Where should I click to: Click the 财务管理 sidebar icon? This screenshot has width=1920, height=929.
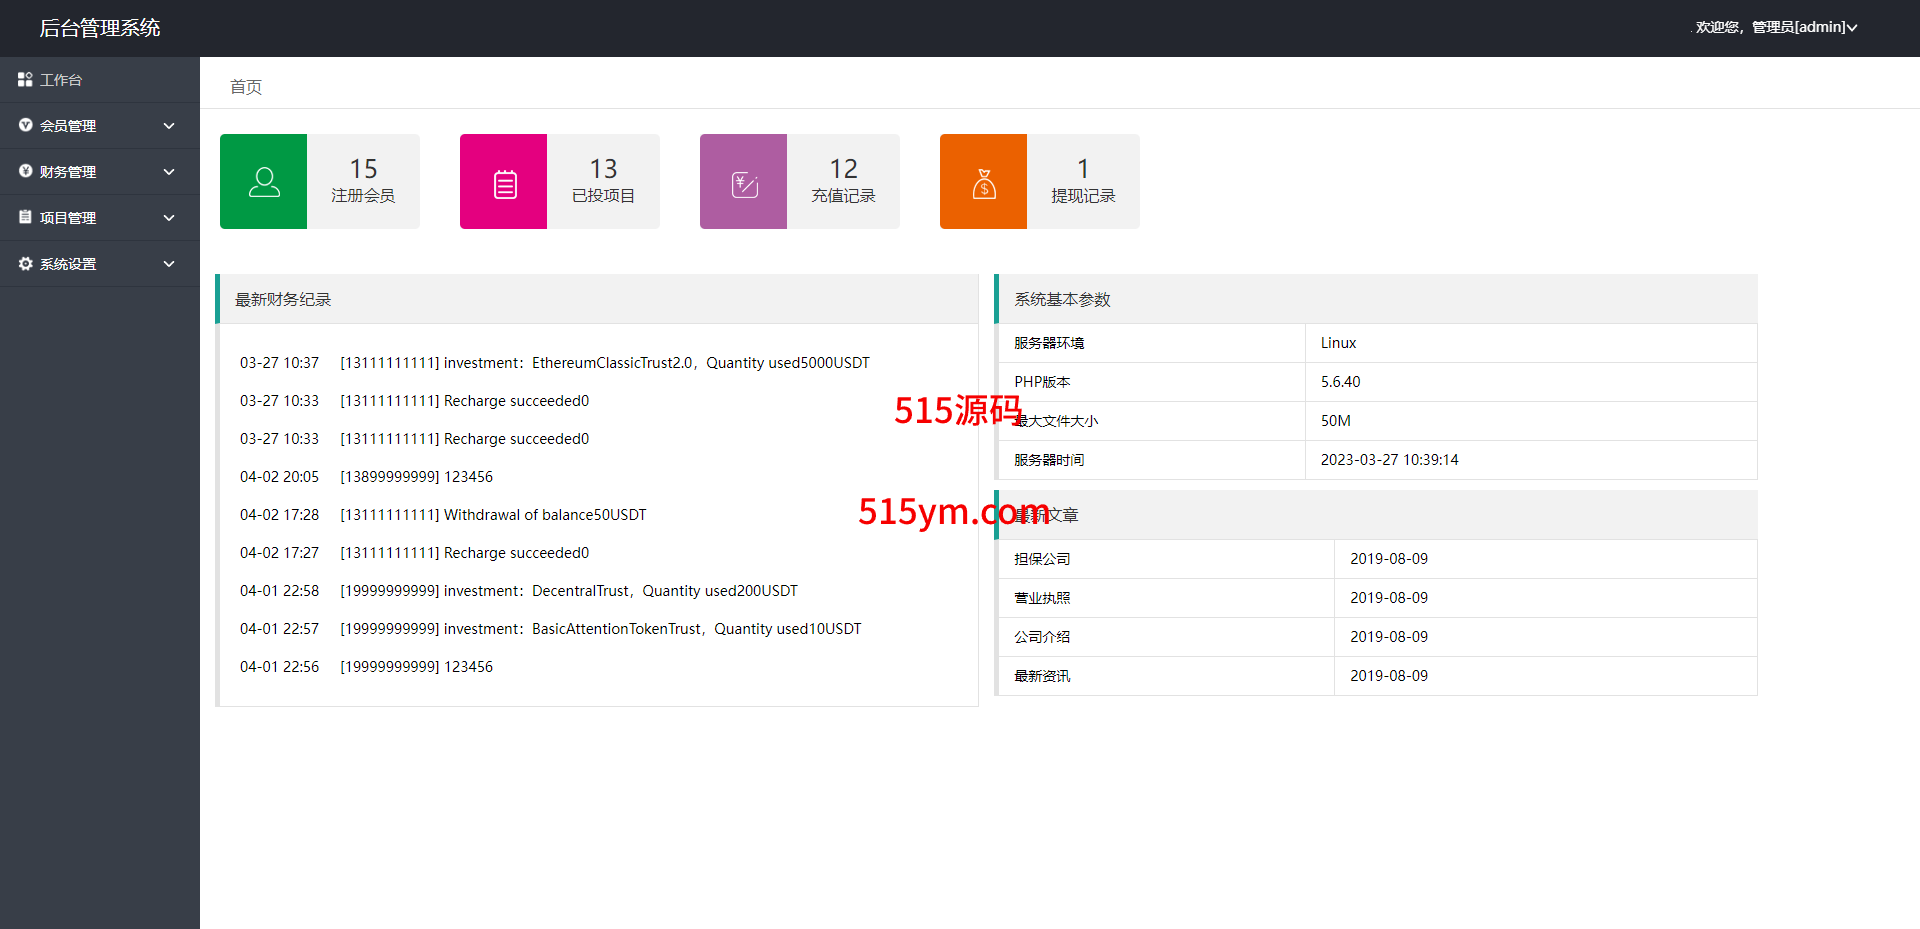(25, 171)
